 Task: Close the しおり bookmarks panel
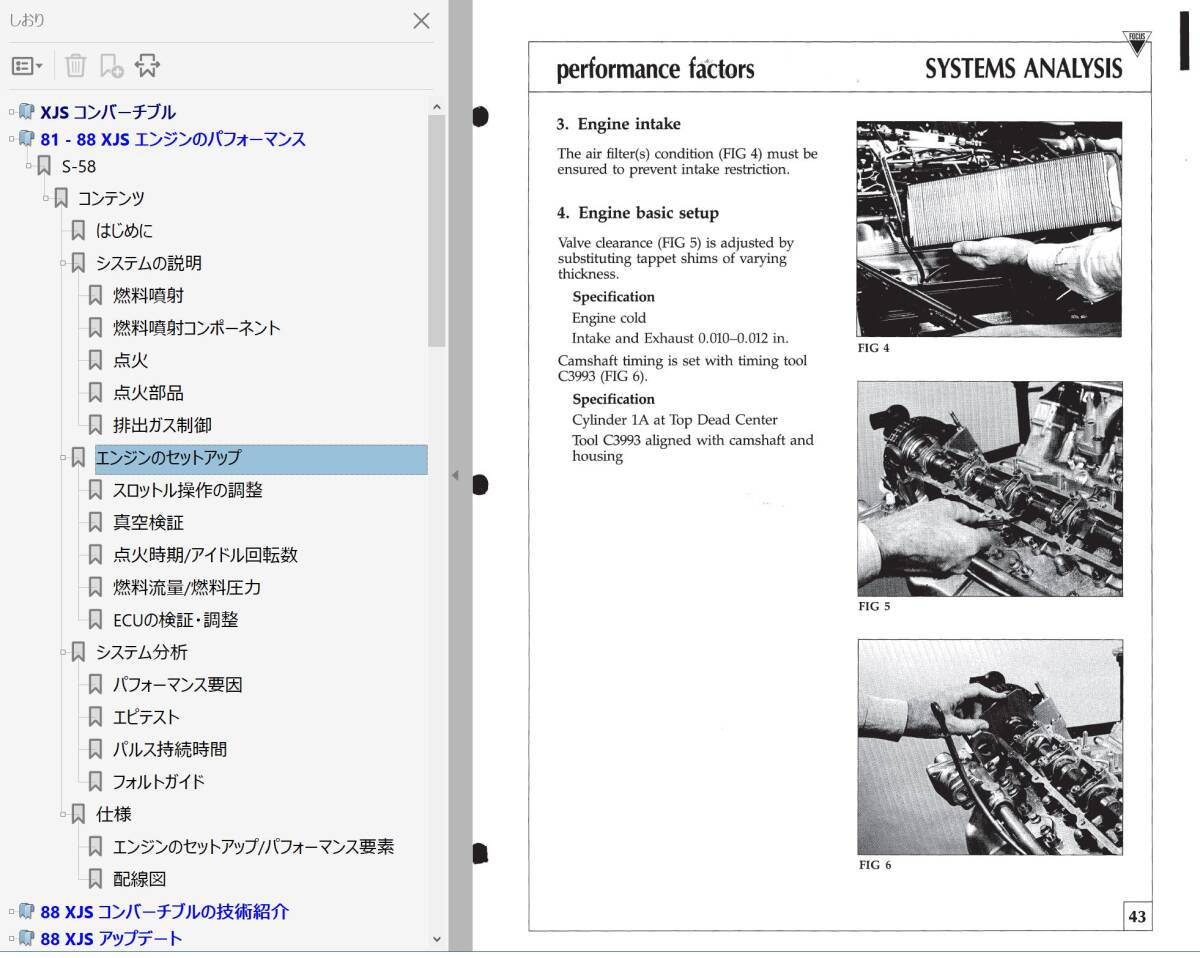pos(422,21)
